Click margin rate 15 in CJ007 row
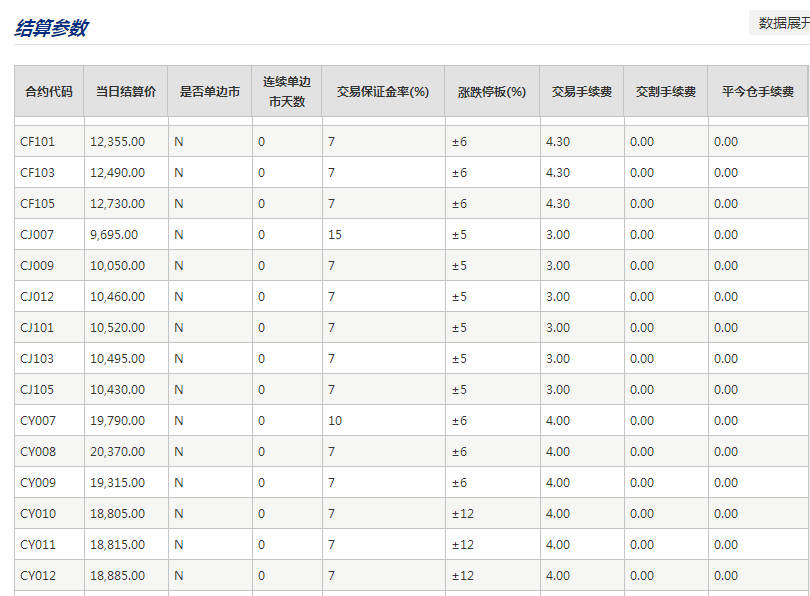Image resolution: width=810 pixels, height=596 pixels. click(335, 234)
